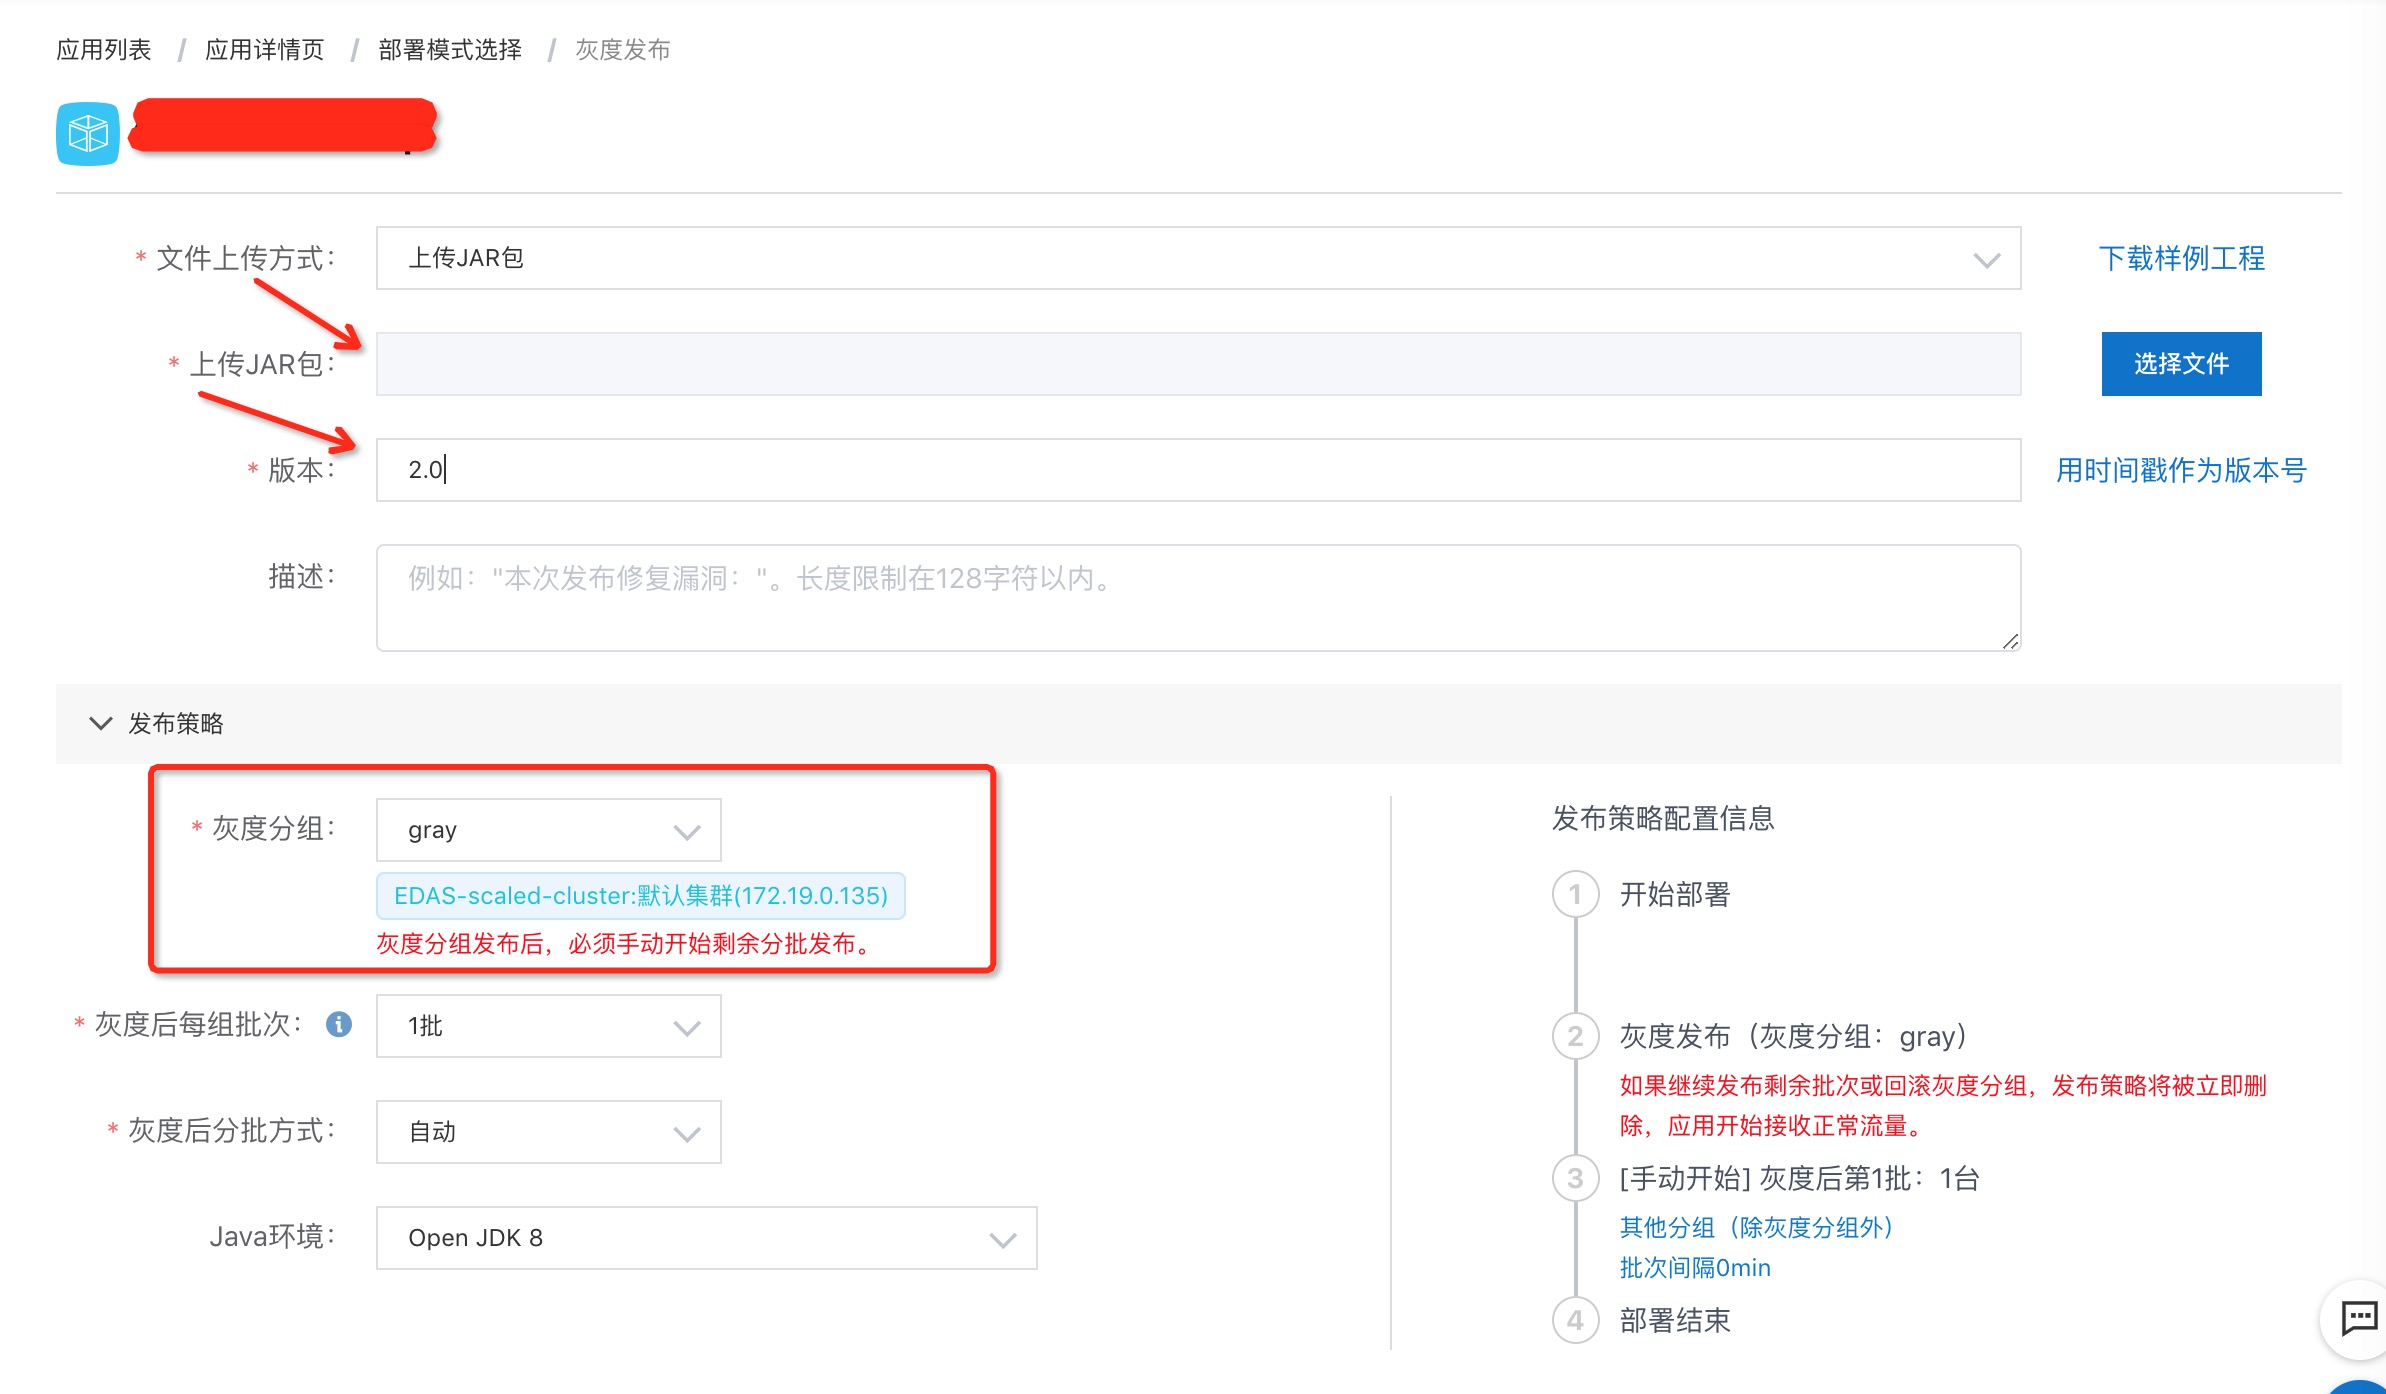Viewport: 2386px width, 1394px height.
Task: Click the blue cube application icon
Action: [88, 133]
